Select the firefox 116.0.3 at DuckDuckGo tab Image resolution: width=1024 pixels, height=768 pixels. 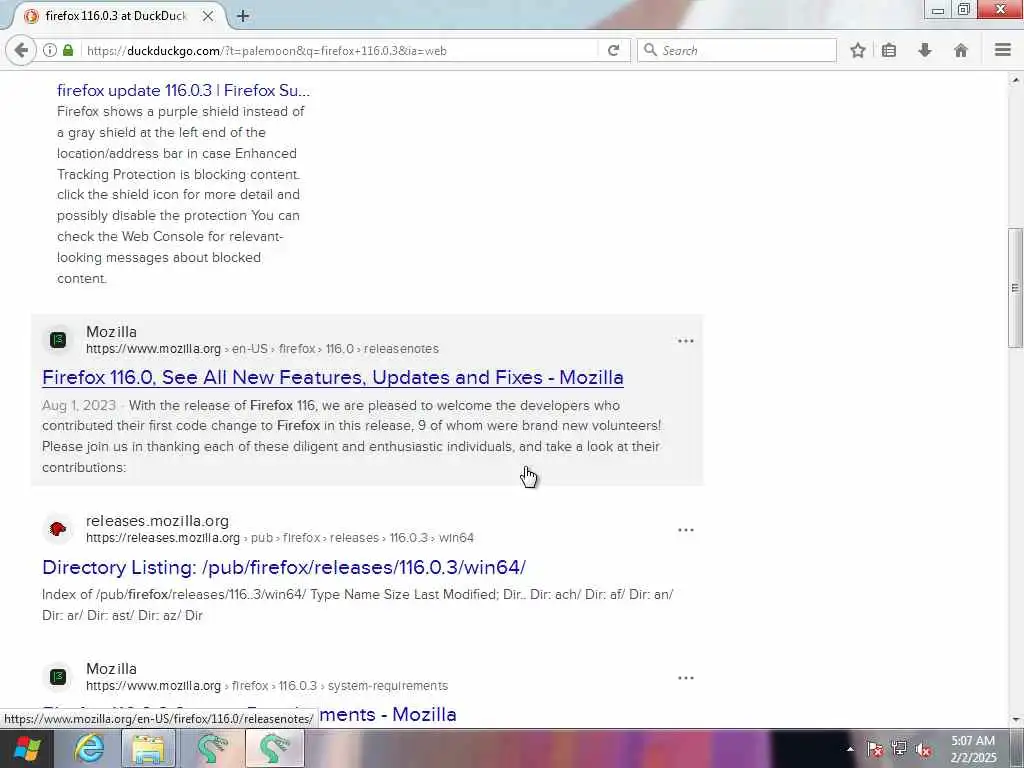115,16
